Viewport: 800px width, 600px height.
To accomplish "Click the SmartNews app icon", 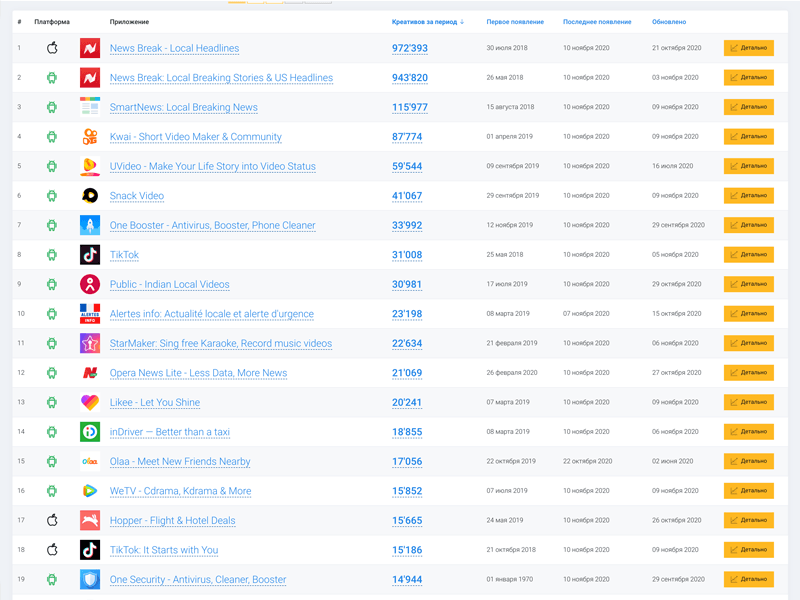I will click(90, 107).
